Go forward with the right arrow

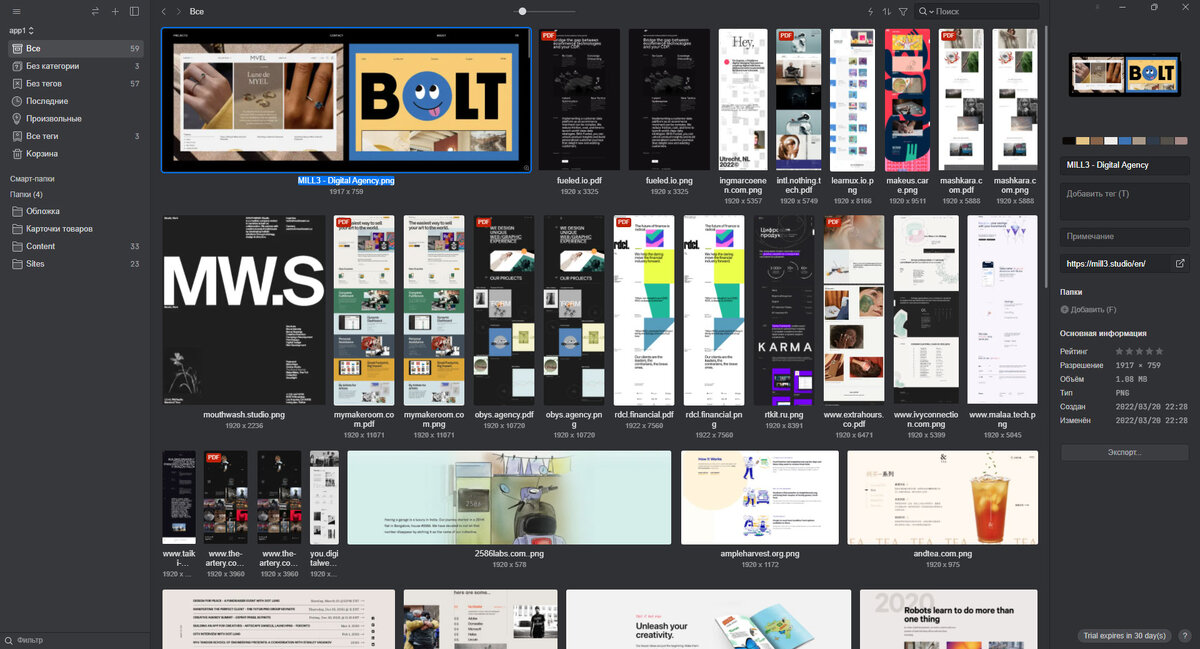[x=179, y=11]
